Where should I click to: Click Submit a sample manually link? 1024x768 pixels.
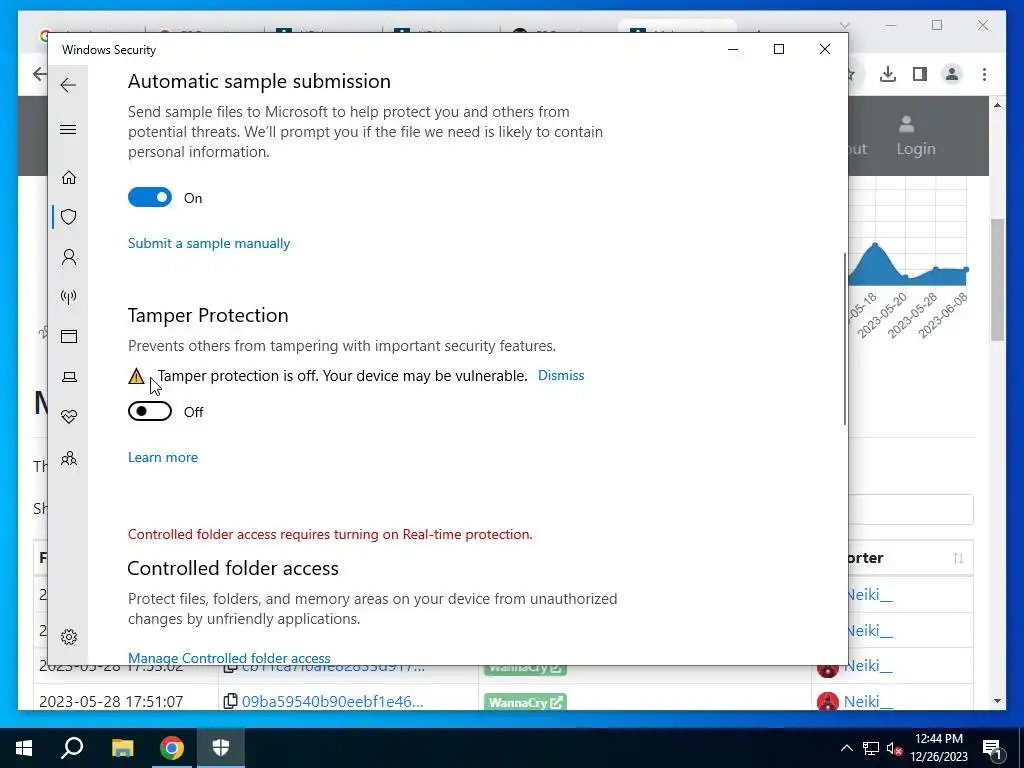(209, 244)
